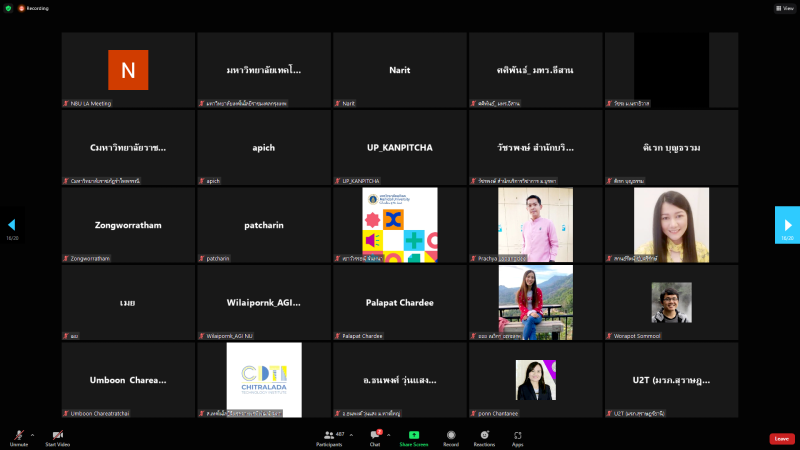This screenshot has height=450, width=800.
Task: Expand audio options arrow beside Unmute
Action: click(32, 435)
